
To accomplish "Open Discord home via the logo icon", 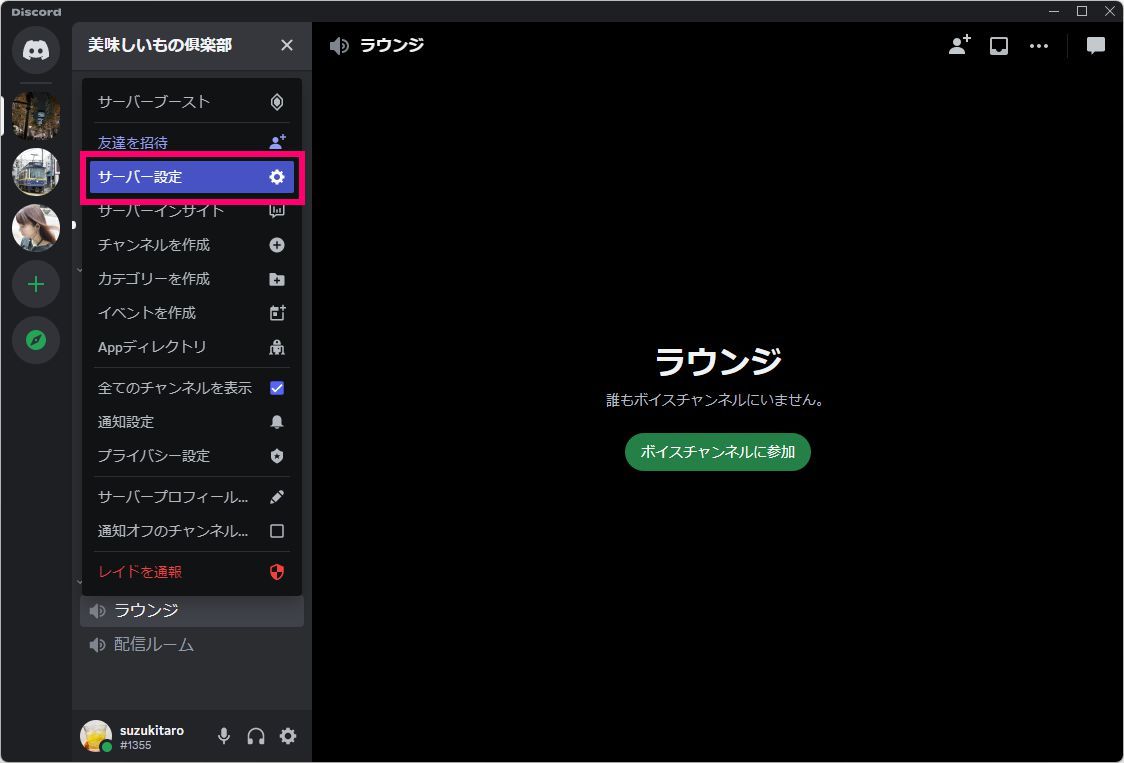I will [x=36, y=49].
